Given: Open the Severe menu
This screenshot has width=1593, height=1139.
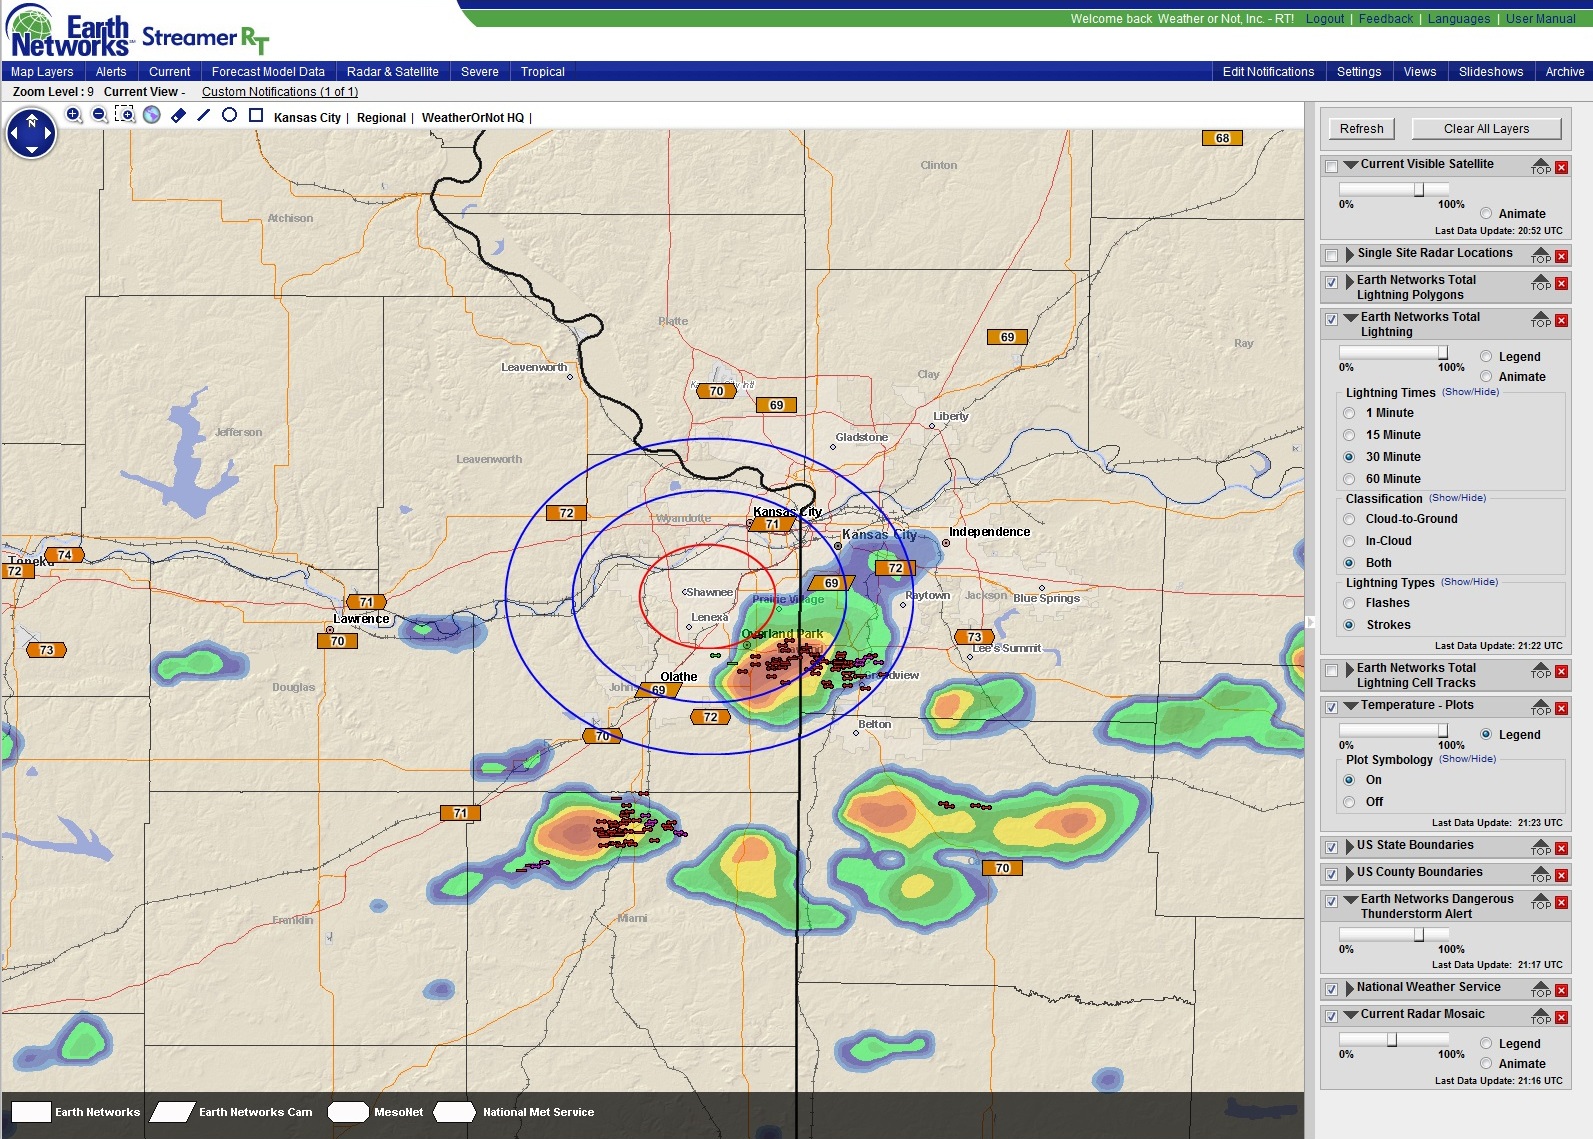Looking at the screenshot, I should 480,72.
